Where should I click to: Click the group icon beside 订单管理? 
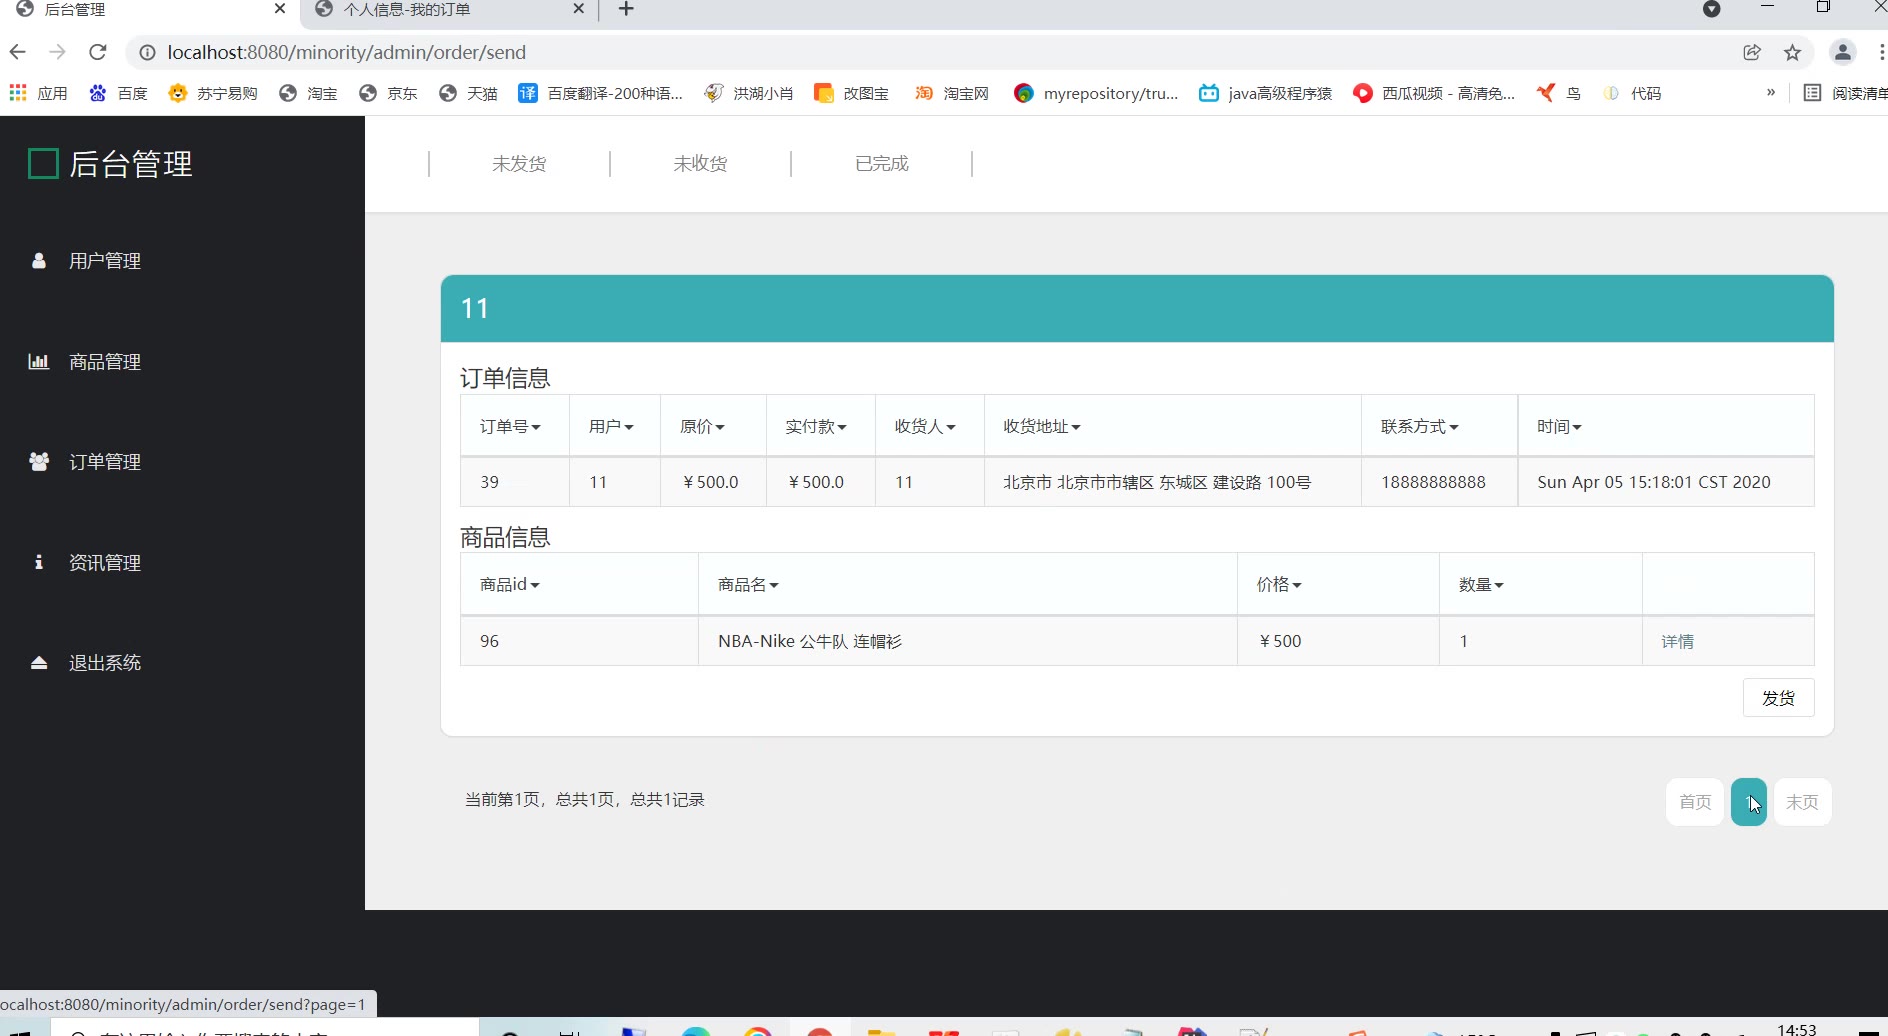39,462
